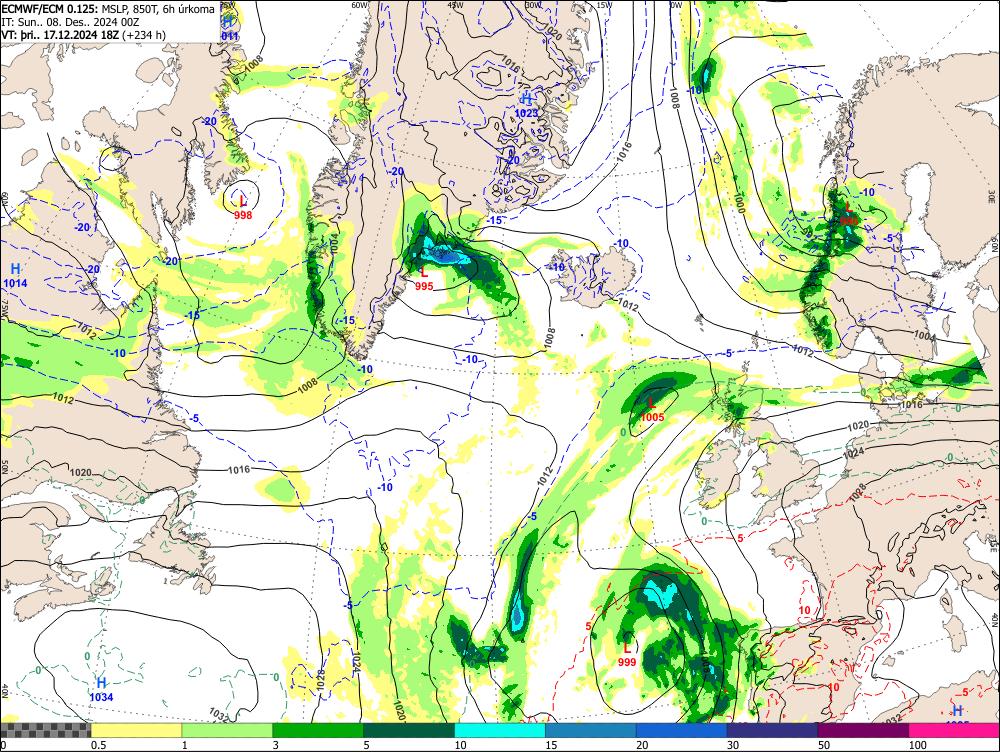1000x752 pixels.
Task: Click the valid time '17.12.2024 18Z (+234 h)'
Action: (105, 35)
